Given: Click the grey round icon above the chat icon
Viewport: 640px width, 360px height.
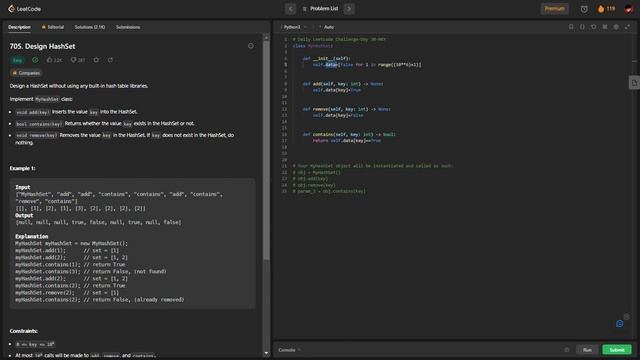Looking at the screenshot, I should [627, 316].
